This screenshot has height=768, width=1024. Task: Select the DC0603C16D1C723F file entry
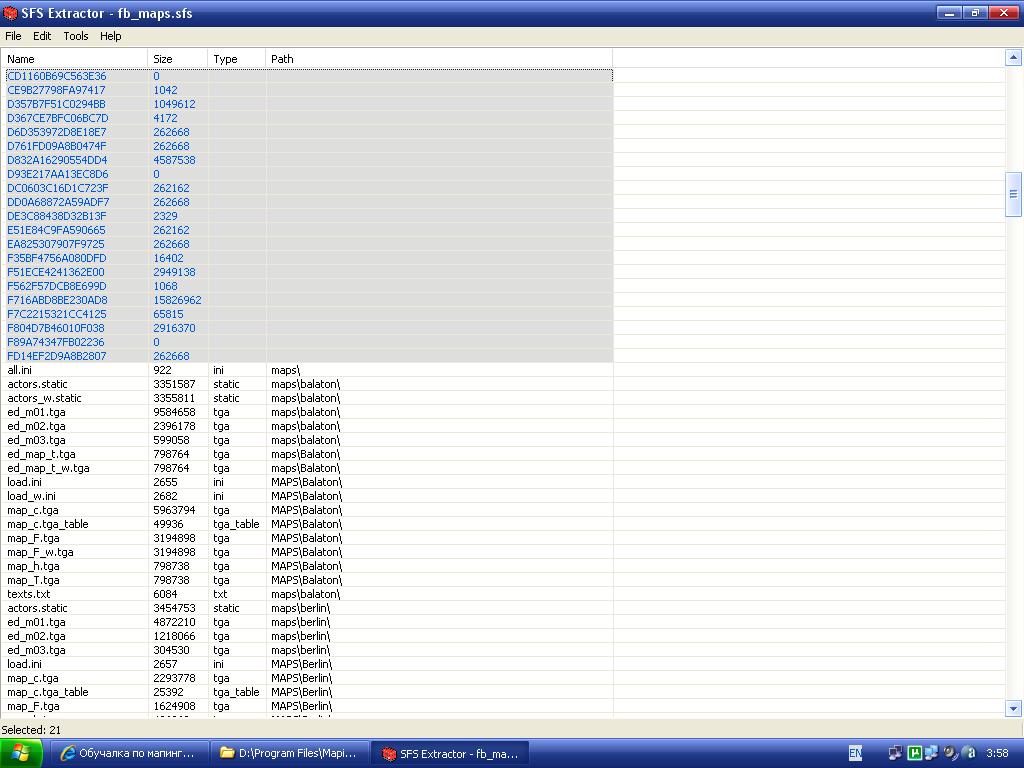coord(57,188)
